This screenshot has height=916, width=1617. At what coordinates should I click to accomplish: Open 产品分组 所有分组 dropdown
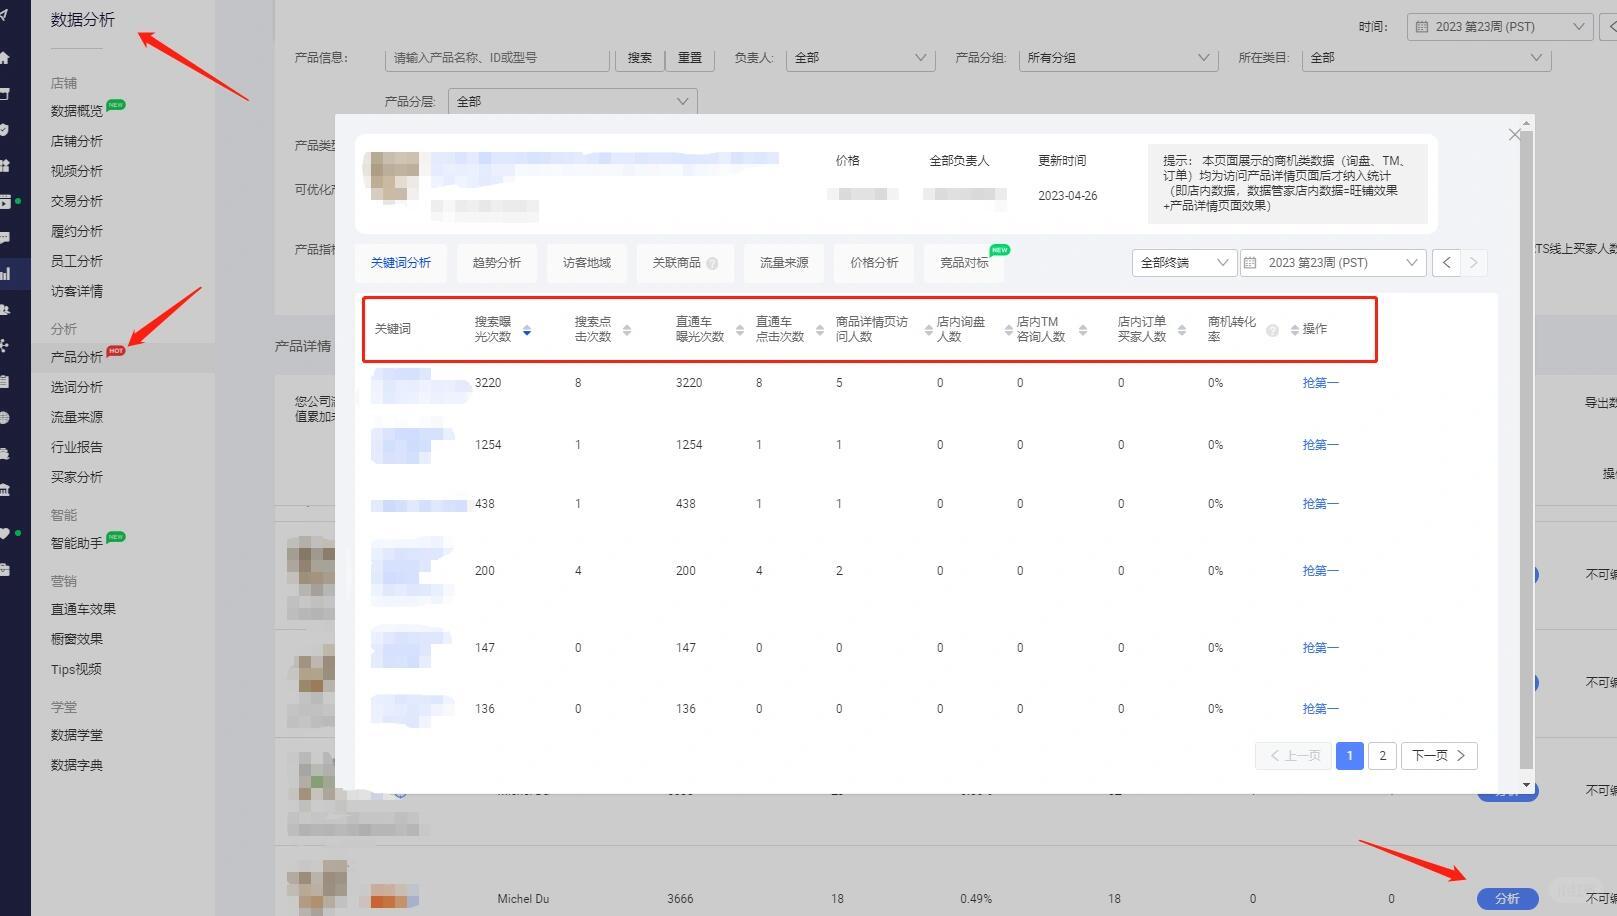click(x=1118, y=58)
